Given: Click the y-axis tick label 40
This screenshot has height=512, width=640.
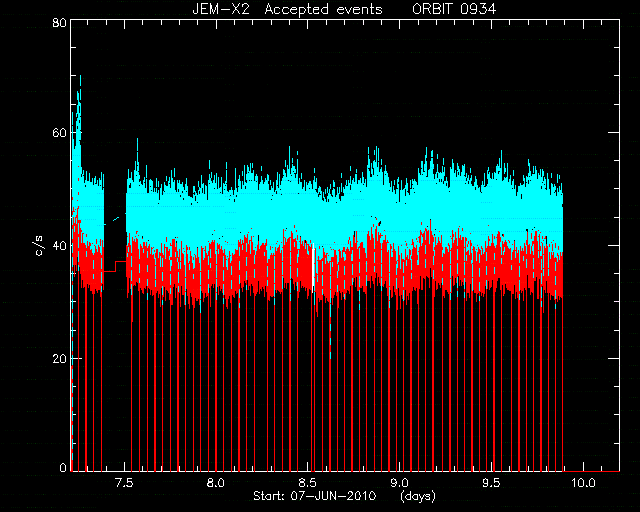Looking at the screenshot, I should 59,245.
